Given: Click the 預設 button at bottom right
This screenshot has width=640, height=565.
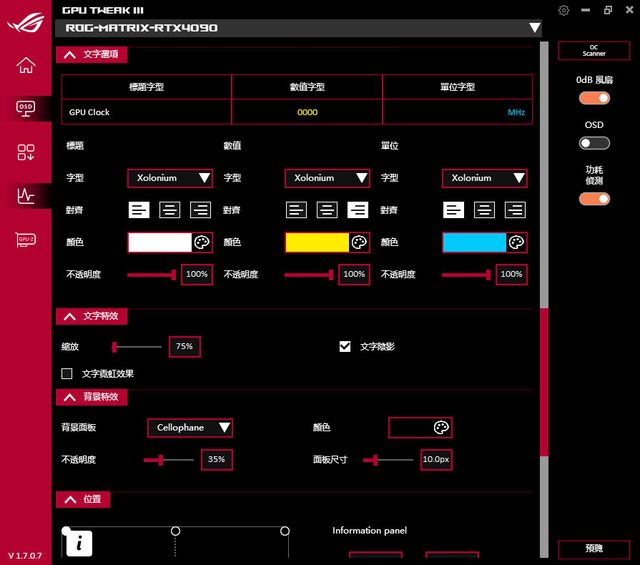Looking at the screenshot, I should click(593, 549).
